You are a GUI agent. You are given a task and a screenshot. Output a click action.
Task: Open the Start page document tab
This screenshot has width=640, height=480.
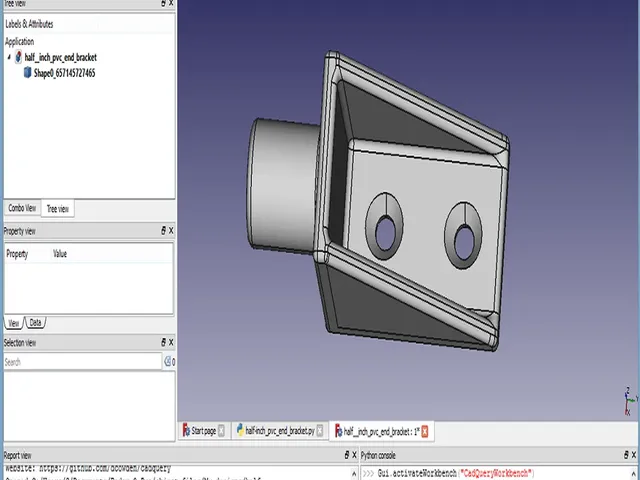204,431
